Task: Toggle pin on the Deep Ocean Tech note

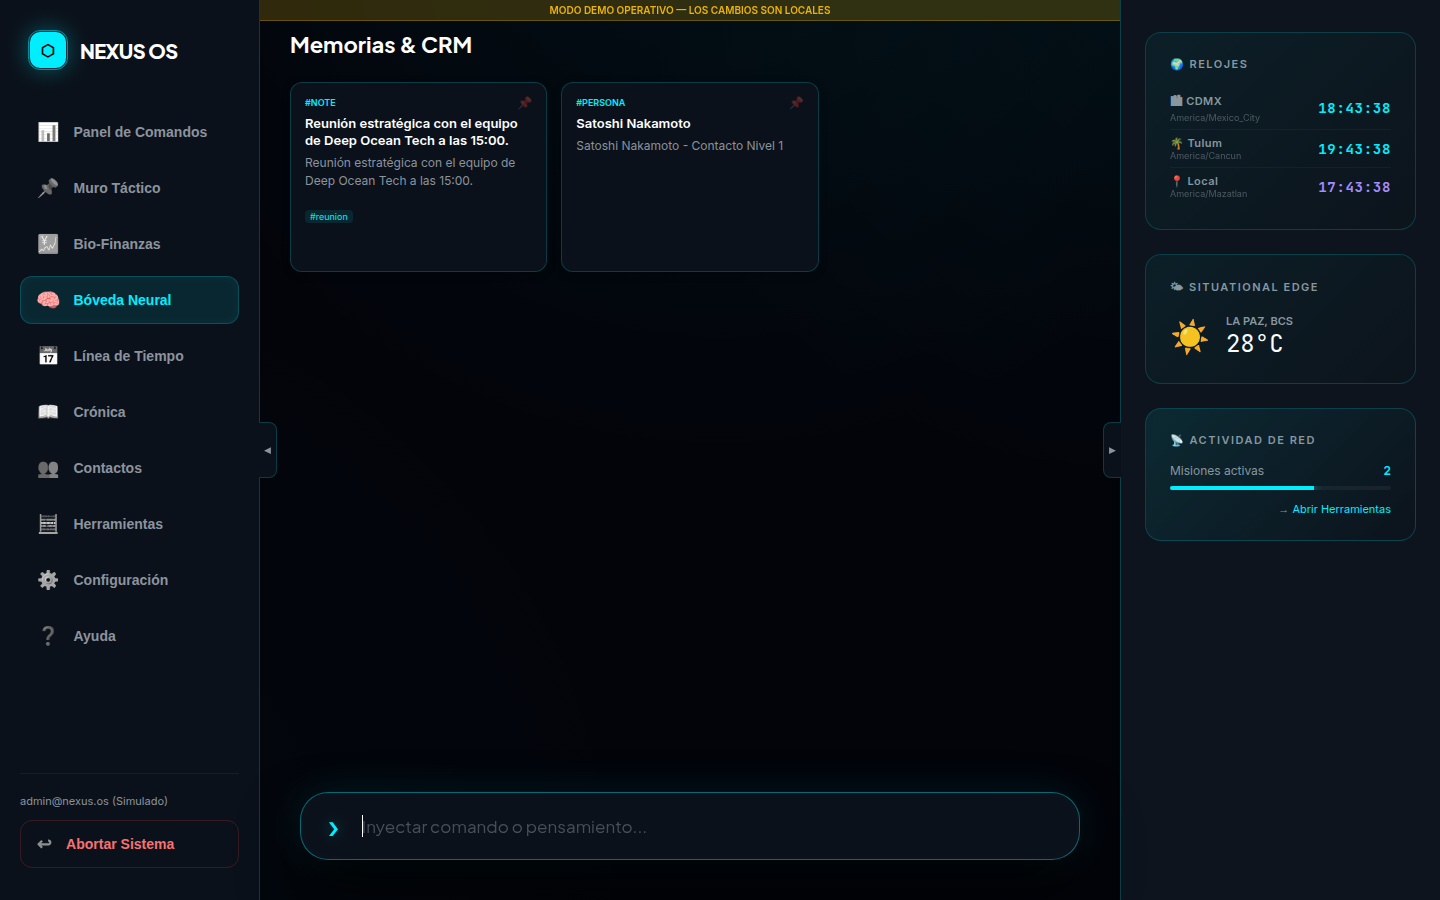Action: [525, 103]
